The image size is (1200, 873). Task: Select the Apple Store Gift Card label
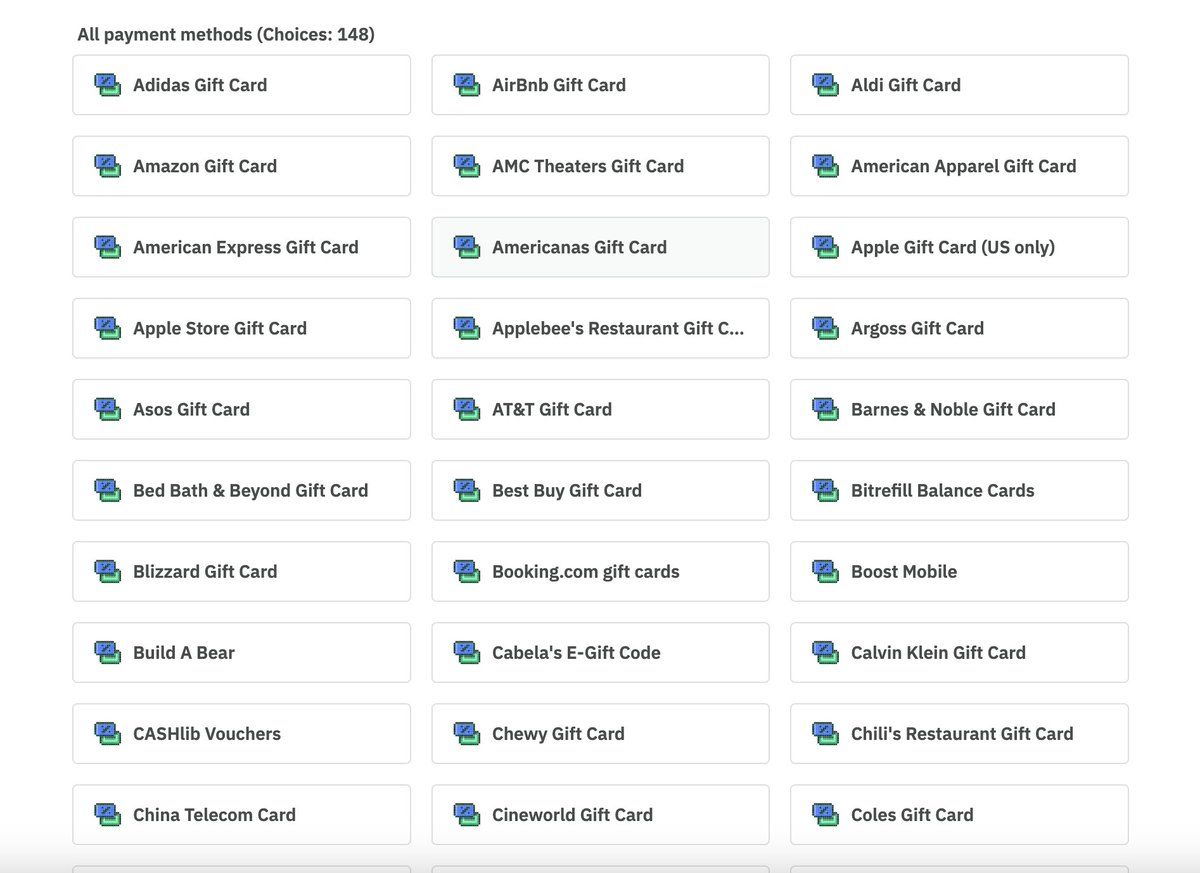pos(220,328)
